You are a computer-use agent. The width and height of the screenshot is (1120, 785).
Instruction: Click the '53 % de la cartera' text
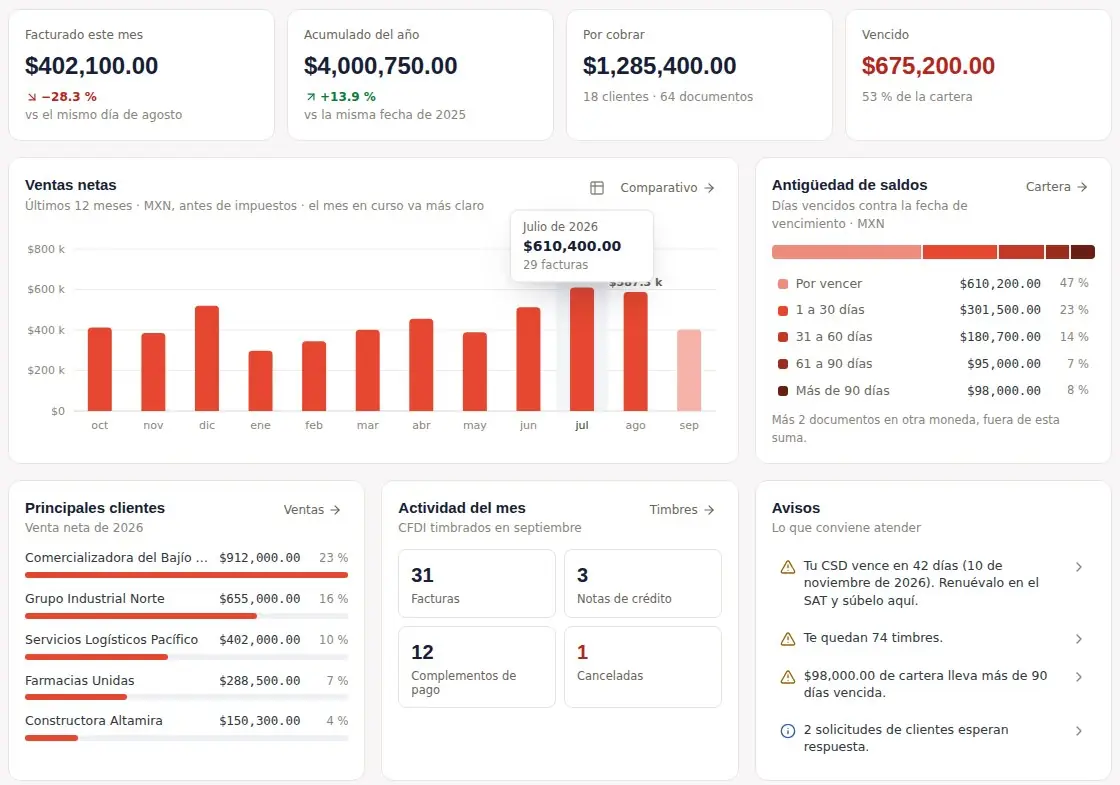click(x=916, y=96)
